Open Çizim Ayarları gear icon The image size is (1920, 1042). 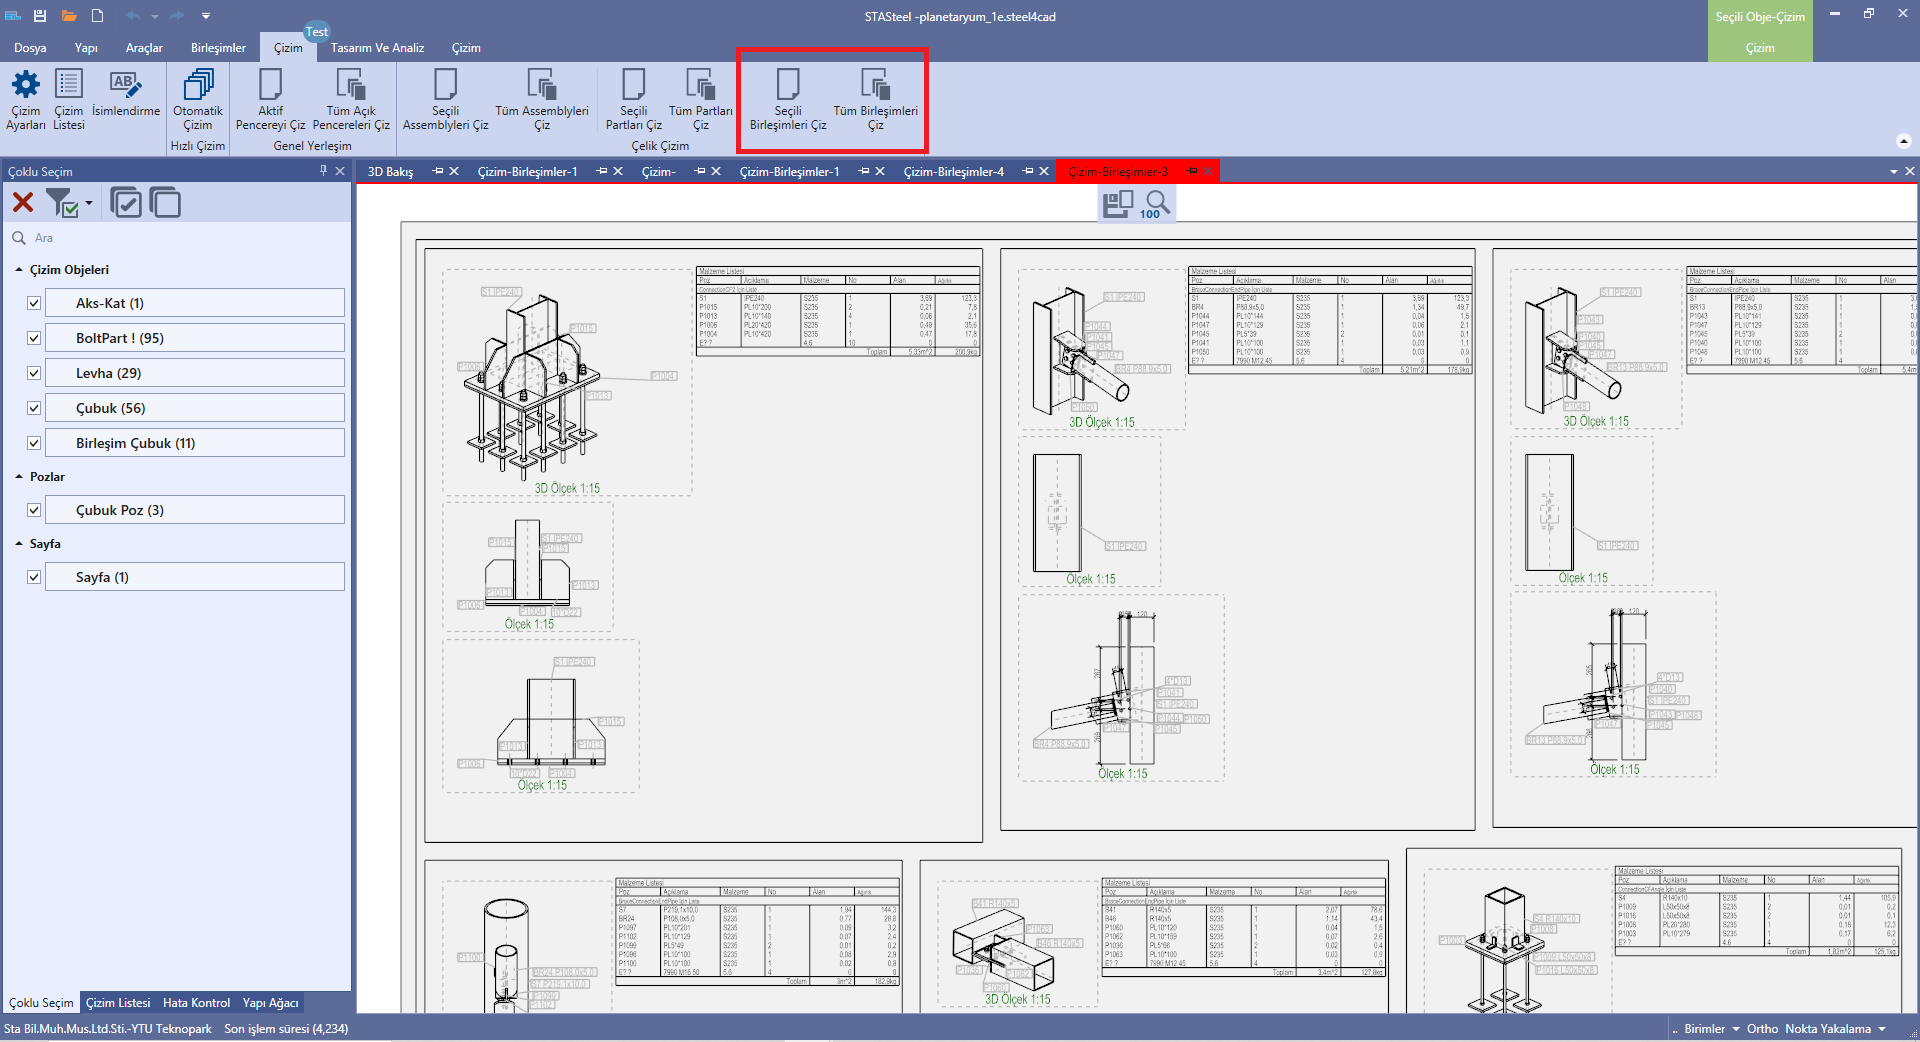tap(25, 85)
